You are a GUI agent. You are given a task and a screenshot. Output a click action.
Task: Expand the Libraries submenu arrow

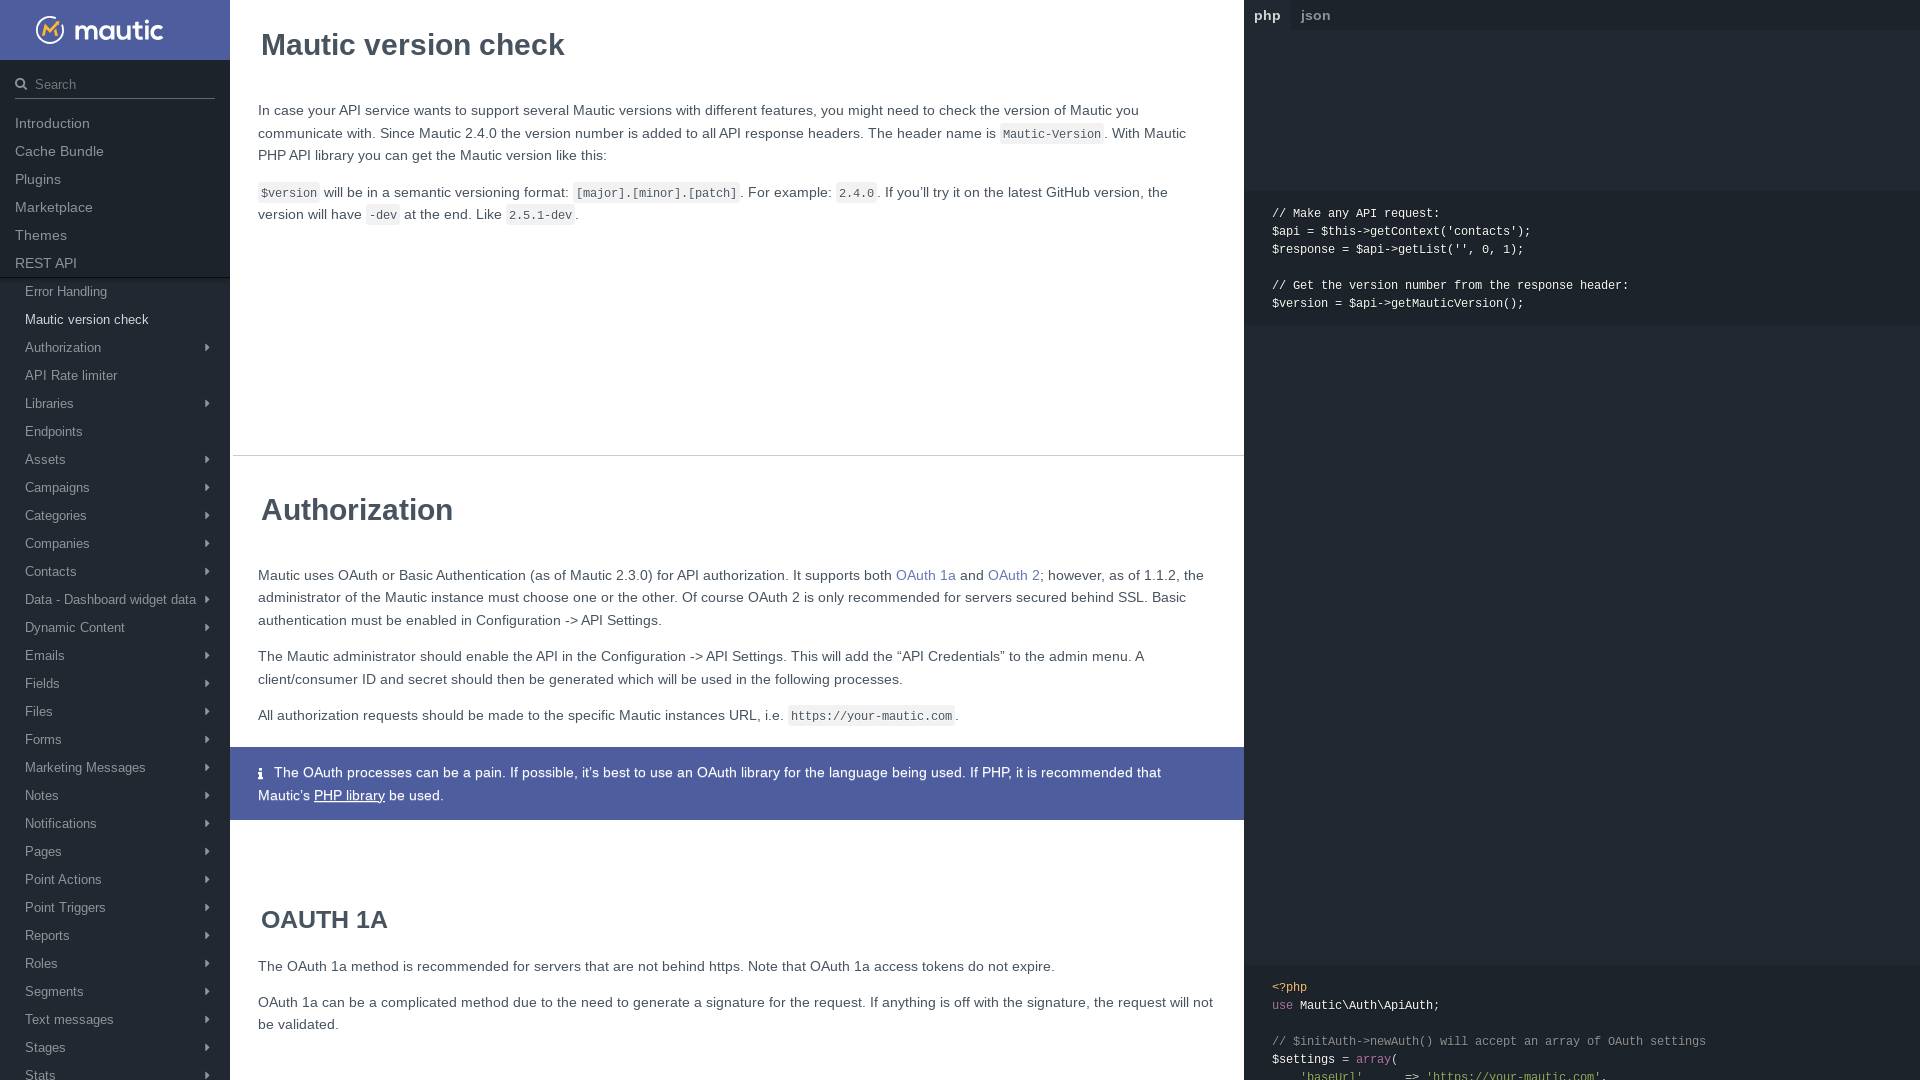pyautogui.click(x=207, y=404)
